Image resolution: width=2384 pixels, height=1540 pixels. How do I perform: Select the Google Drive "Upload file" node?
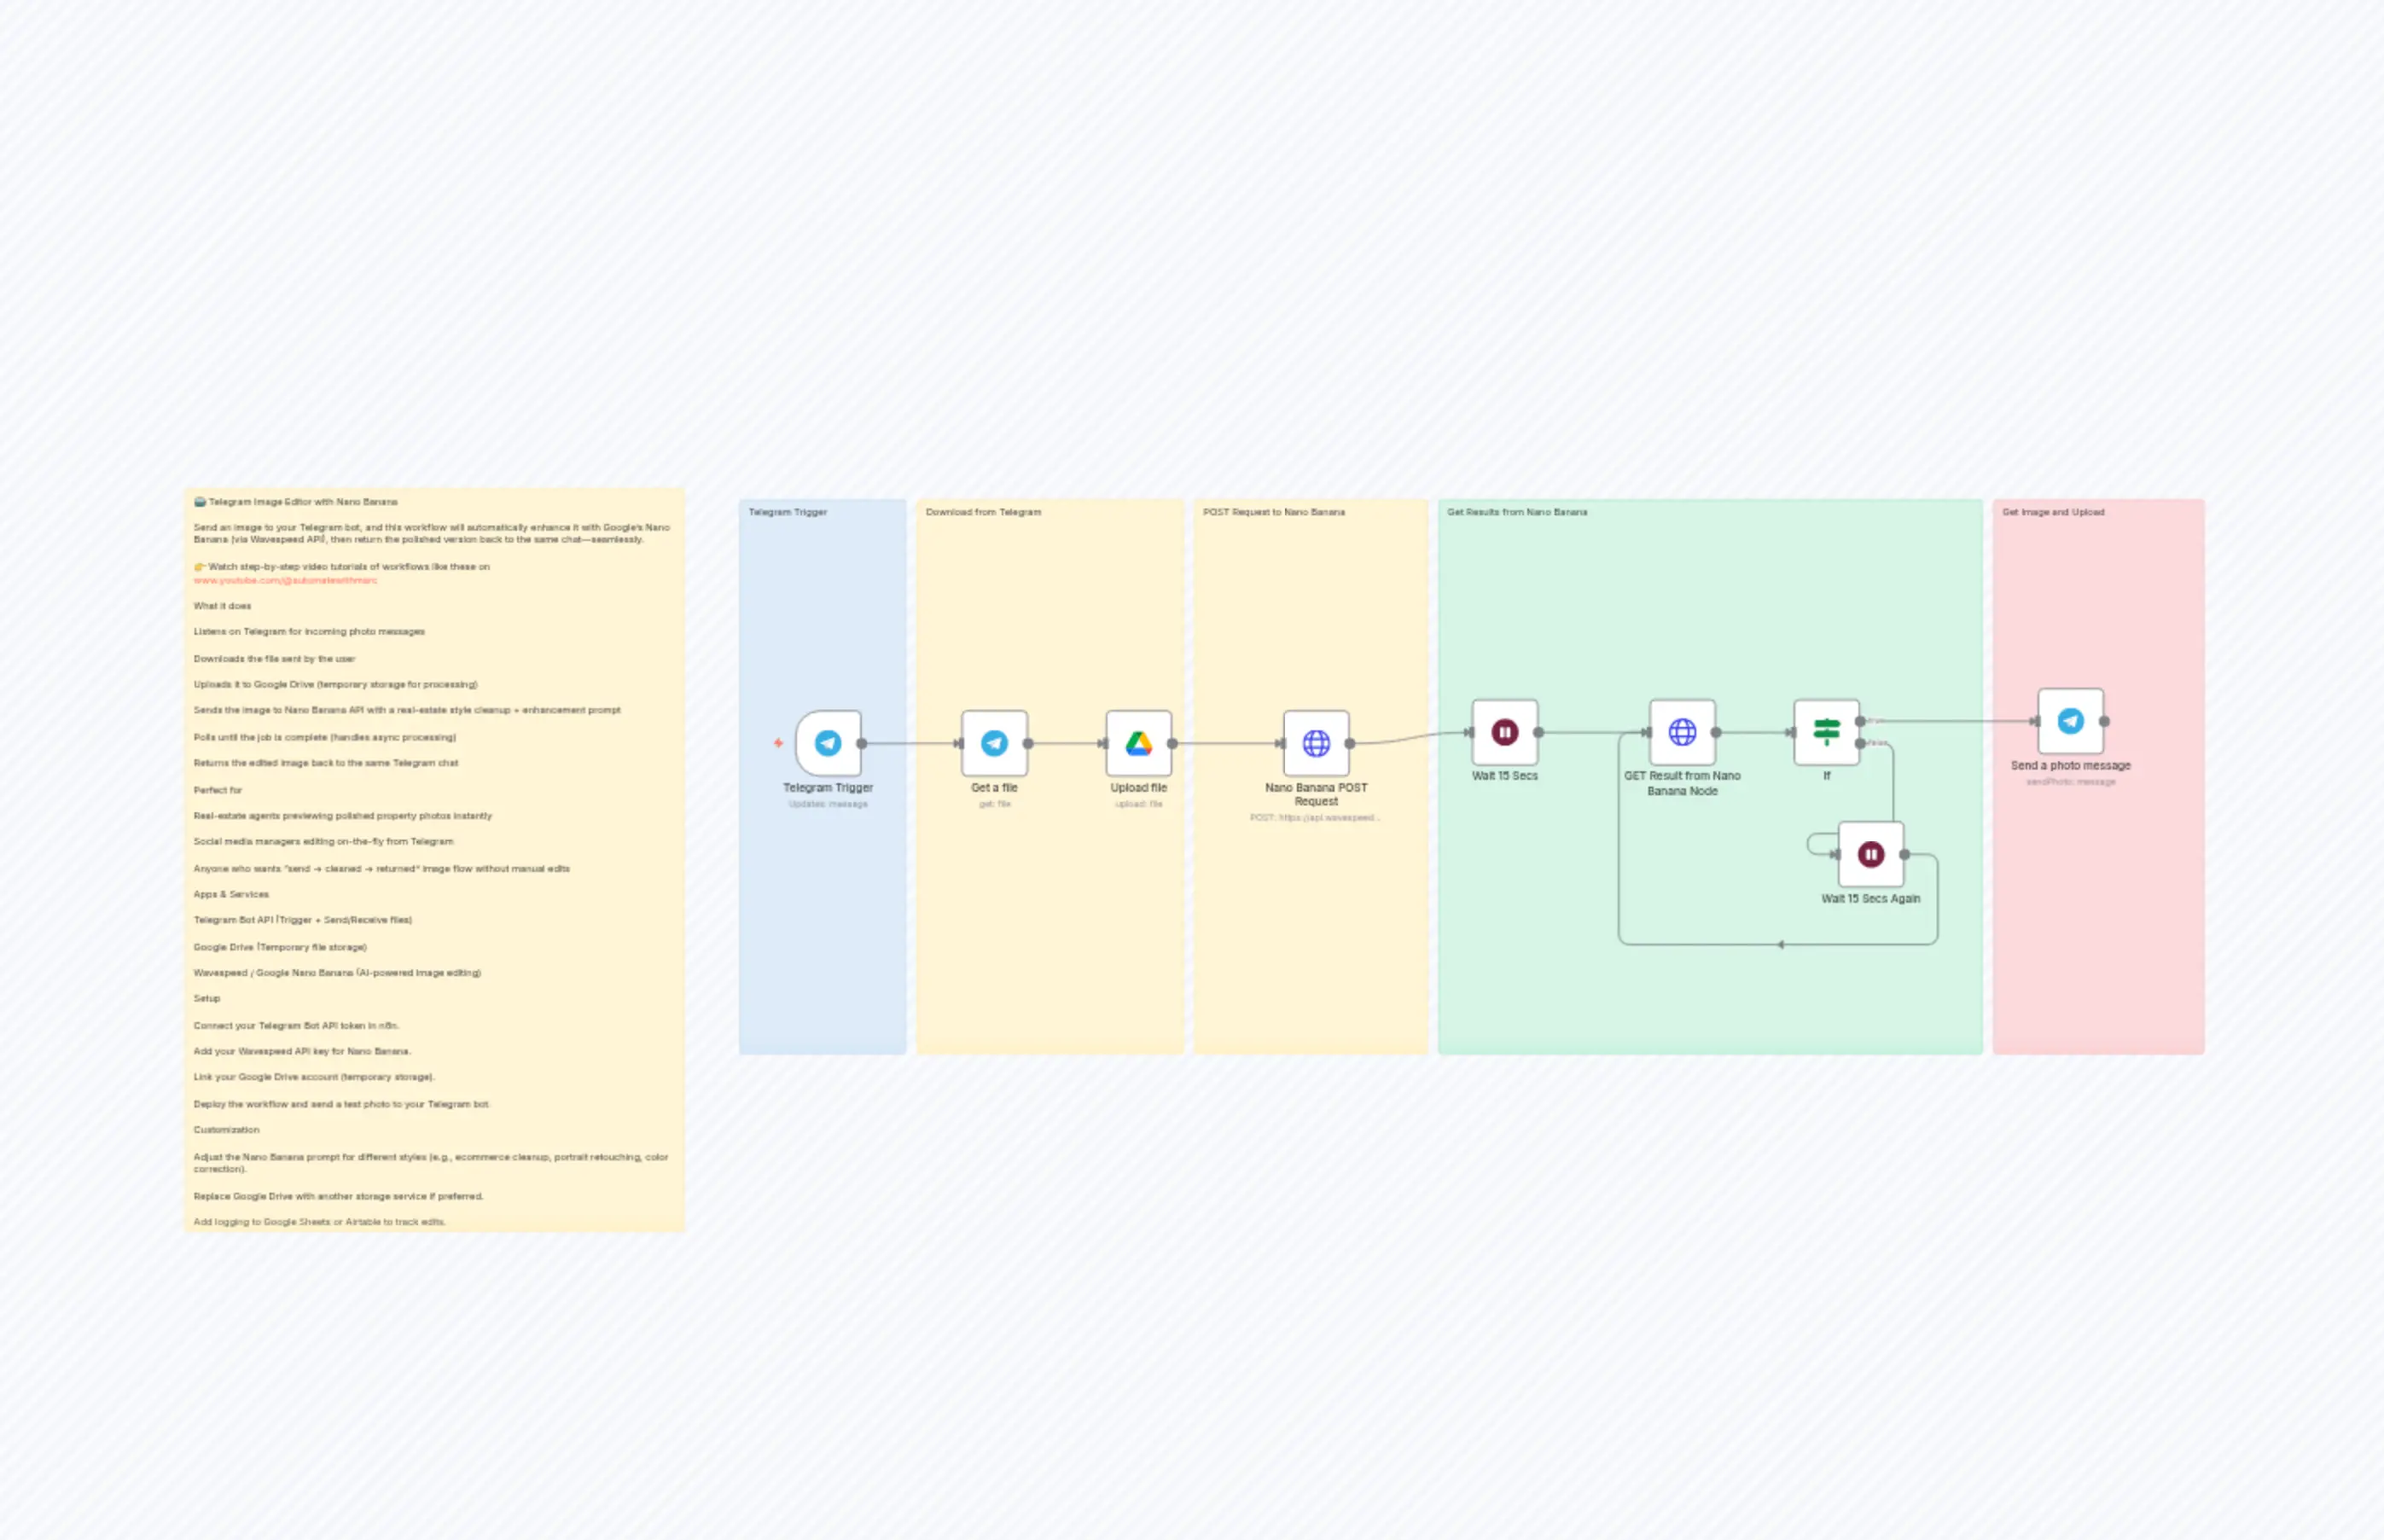(x=1139, y=743)
